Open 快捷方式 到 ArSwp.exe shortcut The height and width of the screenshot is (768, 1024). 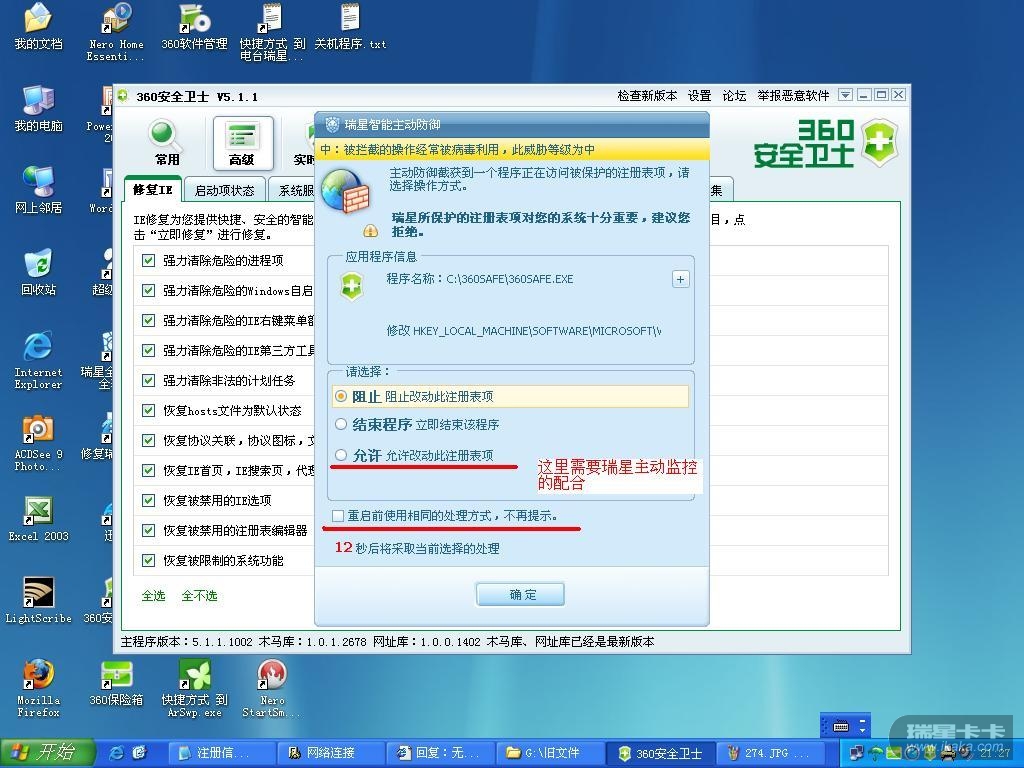coord(194,688)
